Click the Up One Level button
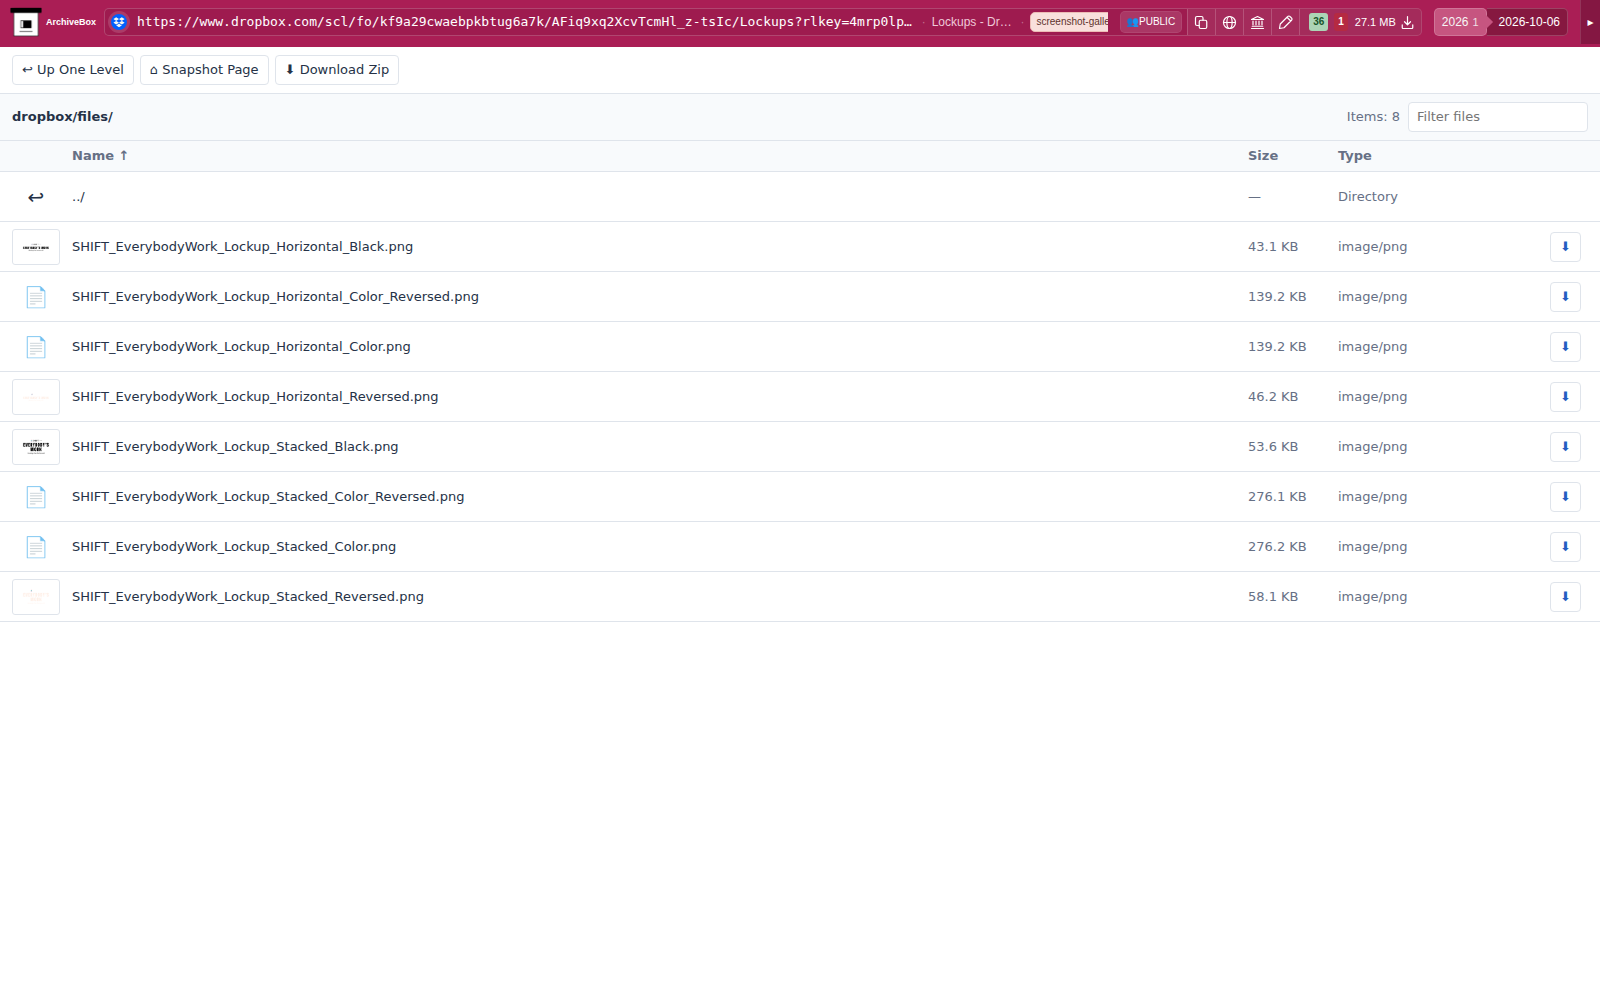This screenshot has width=1600, height=1000. [73, 70]
